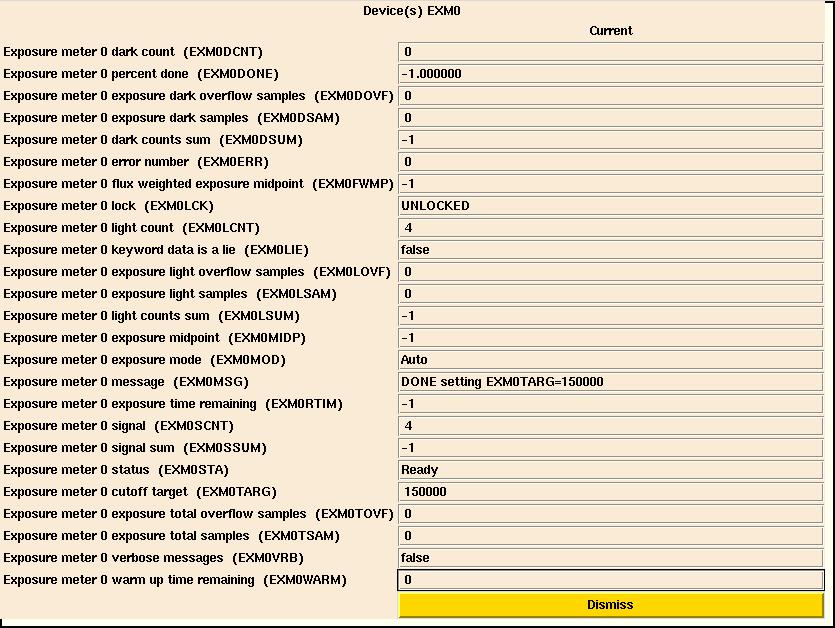Select the EXM0ERR error number field
Viewport: 835px width, 628px height.
[610, 162]
